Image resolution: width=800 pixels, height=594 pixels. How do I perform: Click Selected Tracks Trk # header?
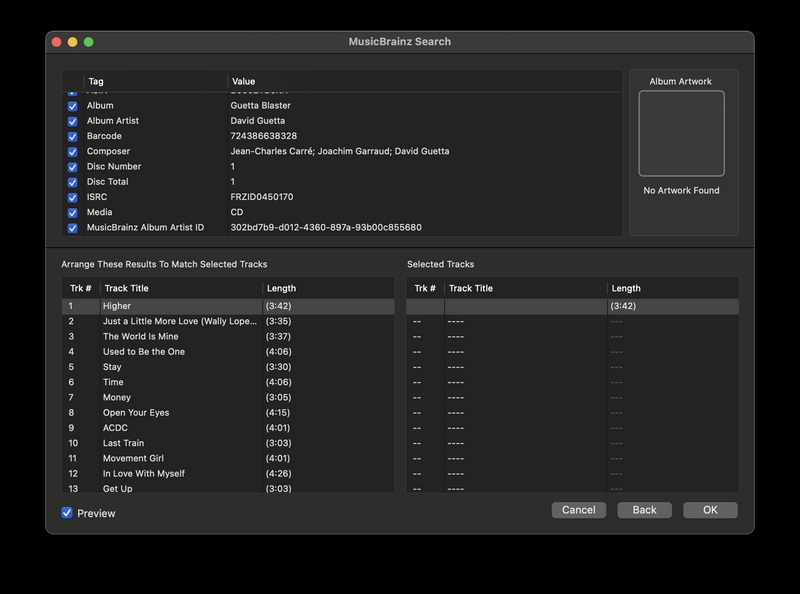(x=425, y=288)
